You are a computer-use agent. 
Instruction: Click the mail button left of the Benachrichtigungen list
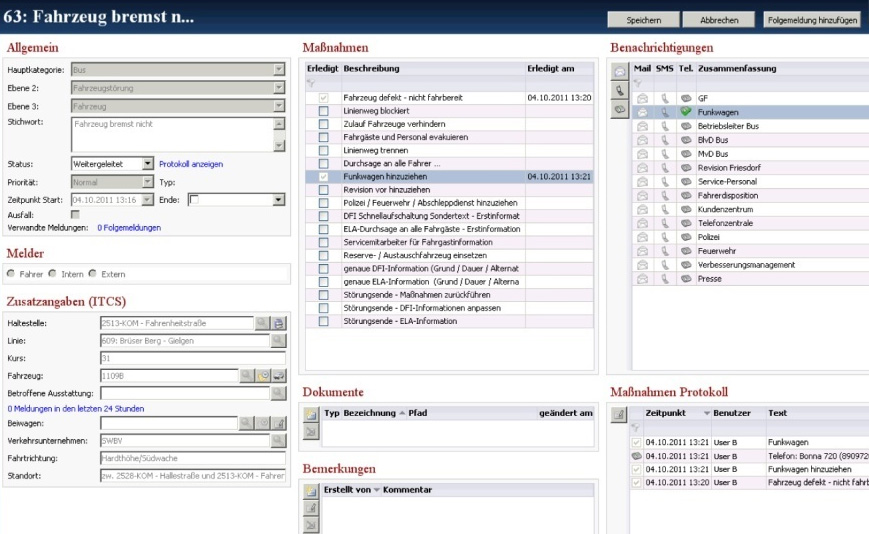(620, 71)
